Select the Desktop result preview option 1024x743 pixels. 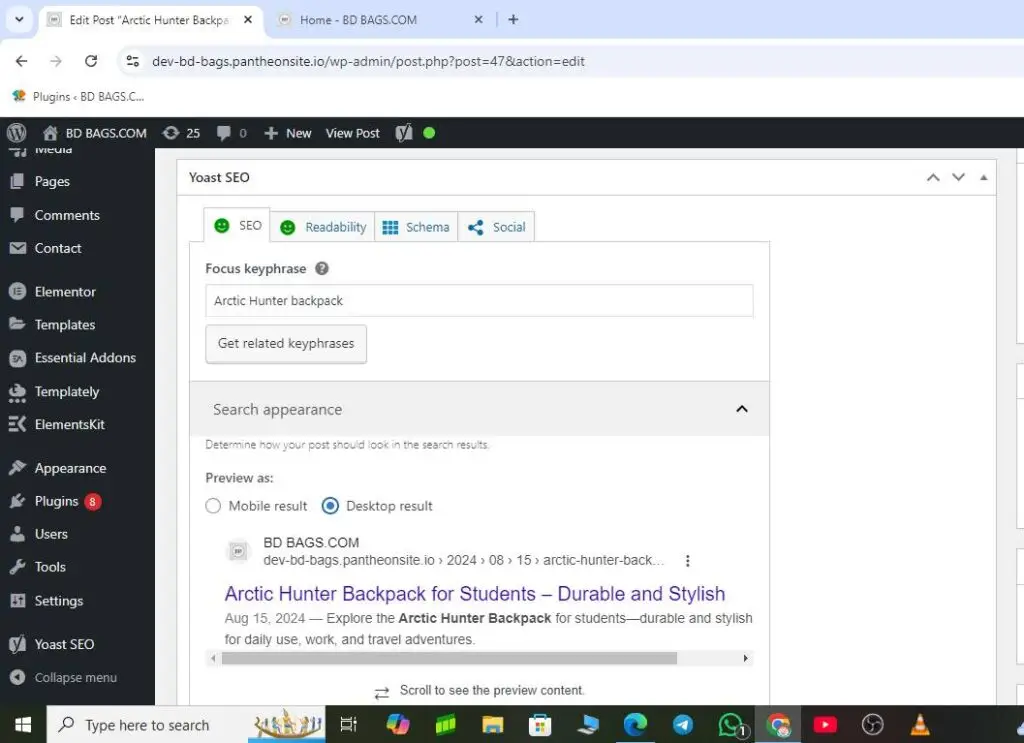[x=330, y=506]
